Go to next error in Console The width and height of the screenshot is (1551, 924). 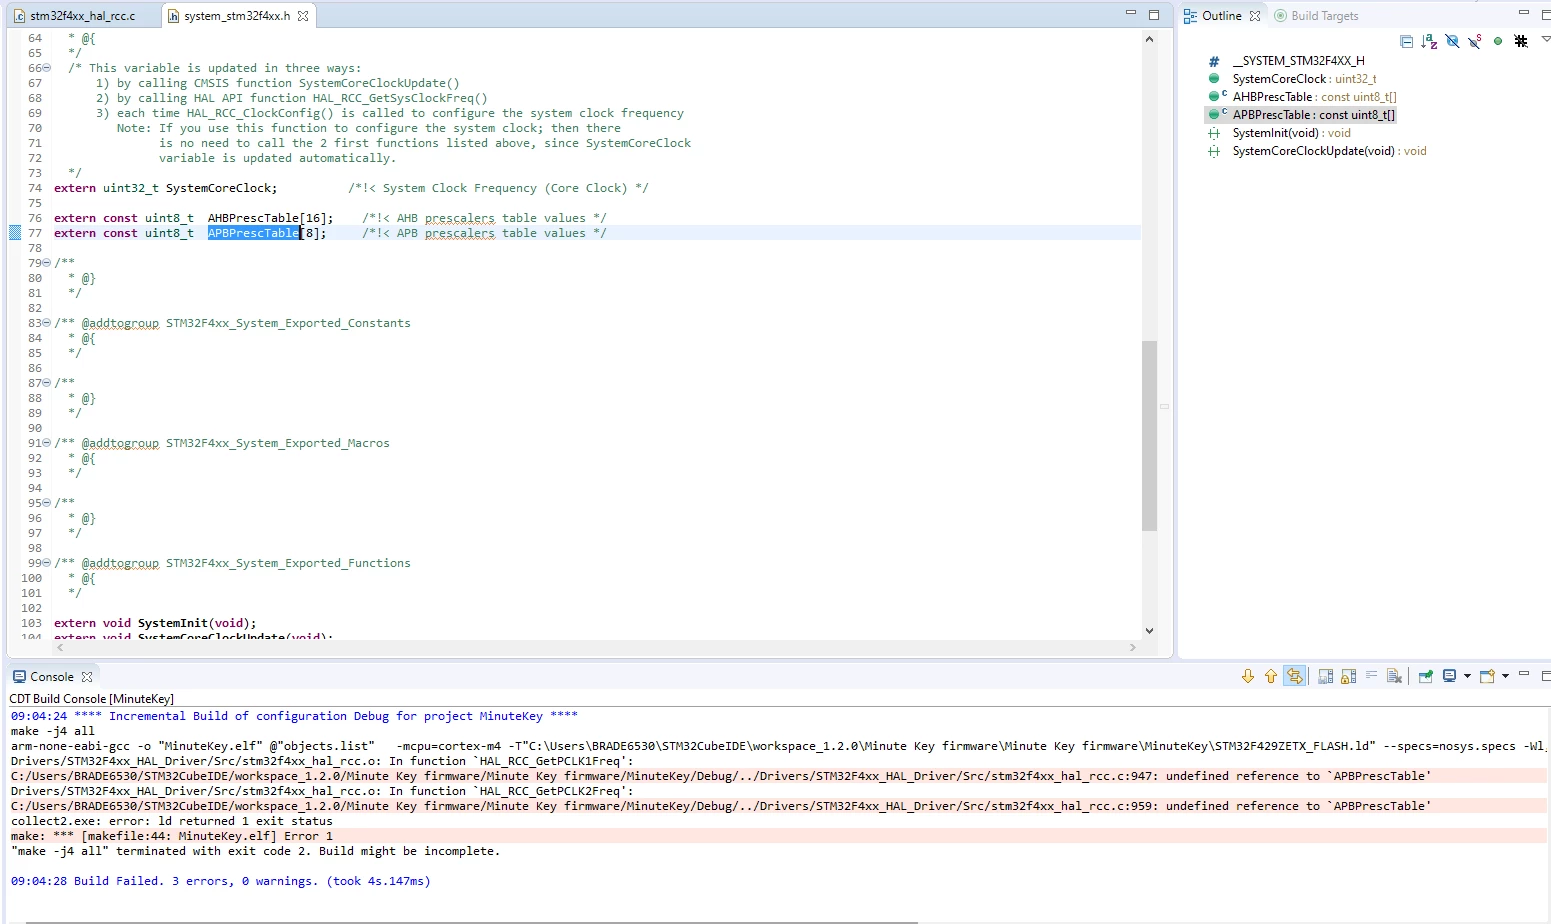point(1248,676)
